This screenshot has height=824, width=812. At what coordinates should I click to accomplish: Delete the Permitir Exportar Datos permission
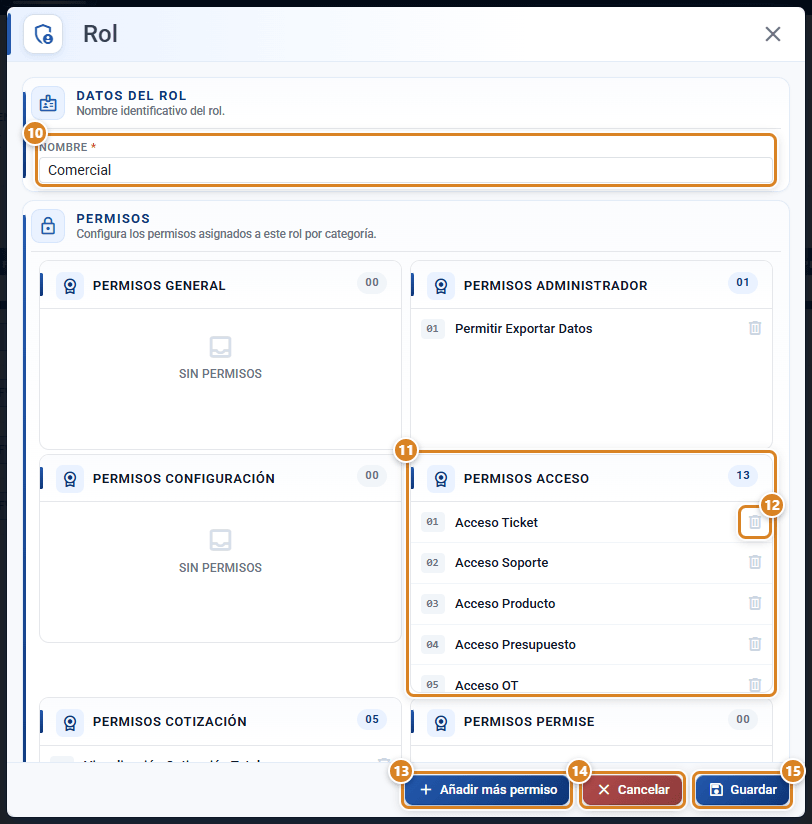(x=755, y=328)
